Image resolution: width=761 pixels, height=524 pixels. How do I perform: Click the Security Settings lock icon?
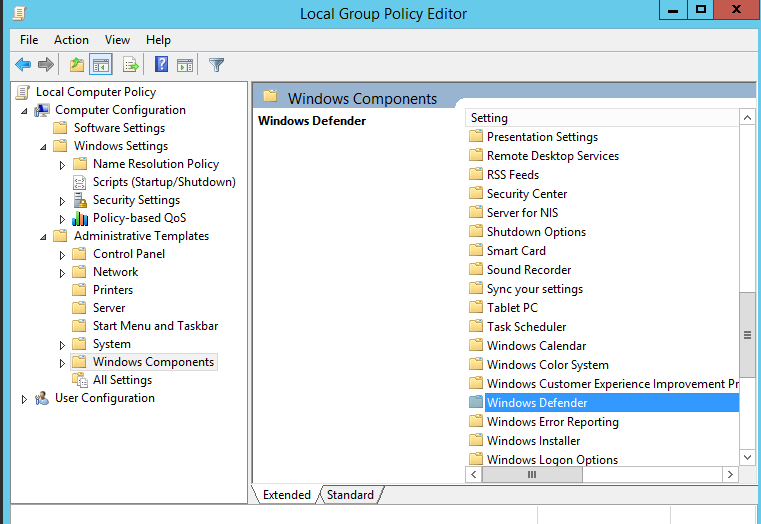tap(80, 200)
